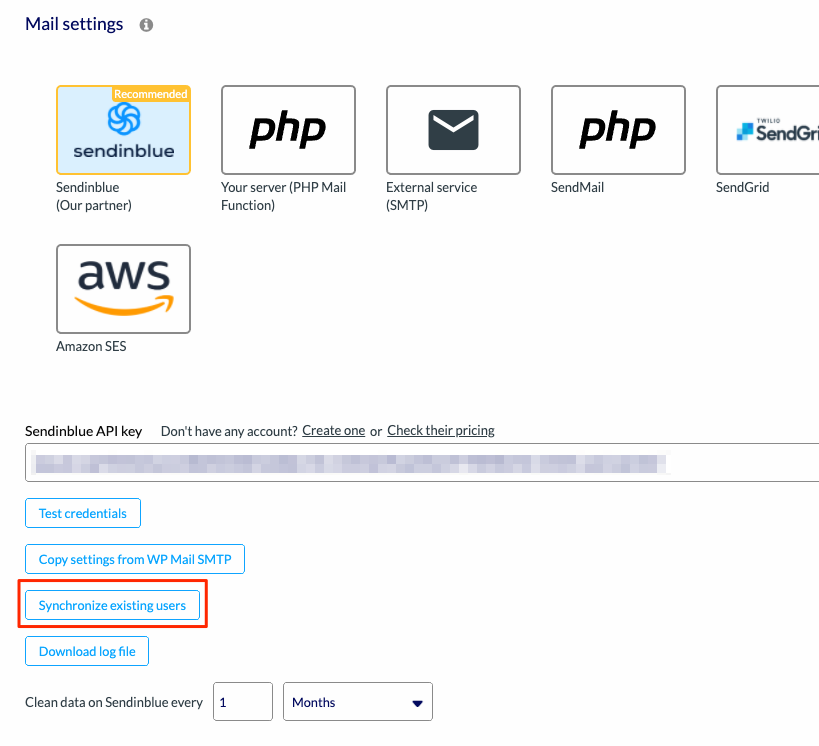
Task: Select the SendGrid service tile
Action: click(x=768, y=130)
